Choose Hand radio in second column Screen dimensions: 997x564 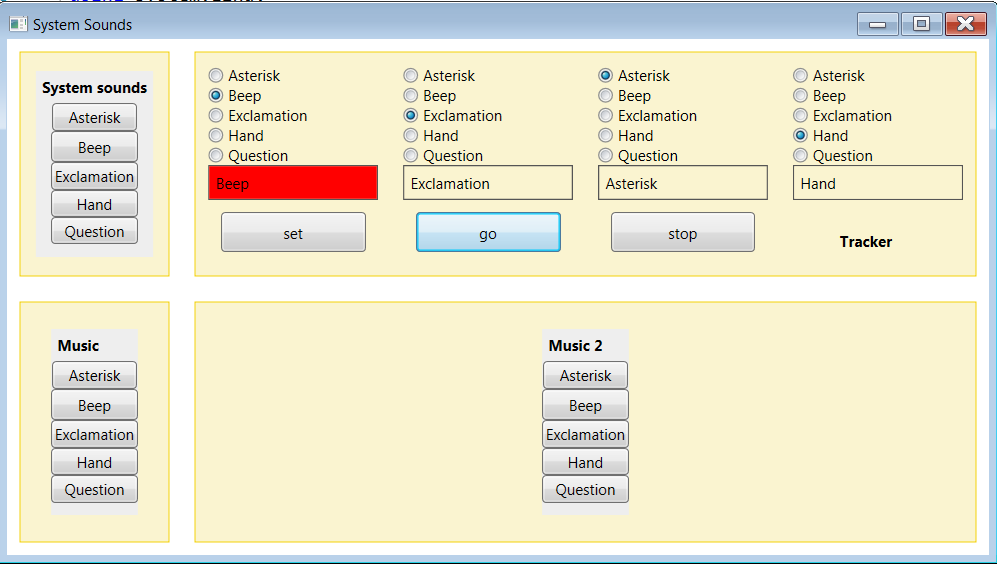click(411, 136)
